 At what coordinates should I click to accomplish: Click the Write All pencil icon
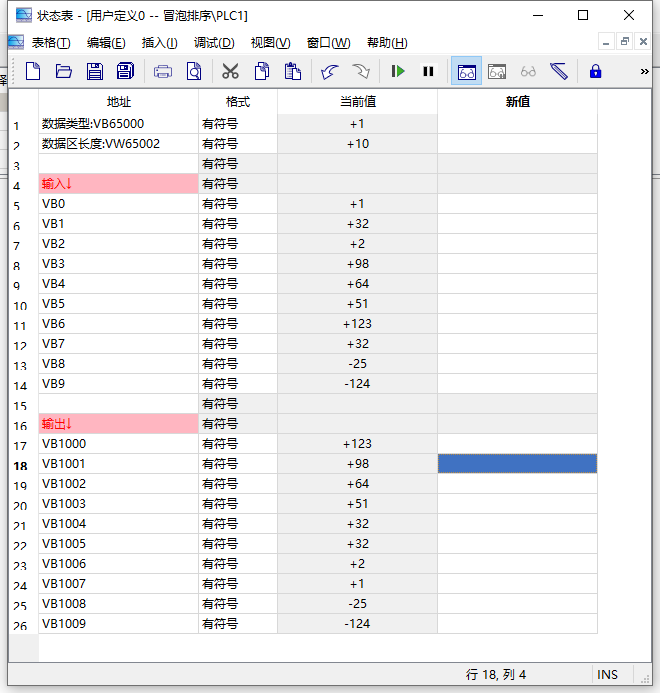pyautogui.click(x=559, y=71)
